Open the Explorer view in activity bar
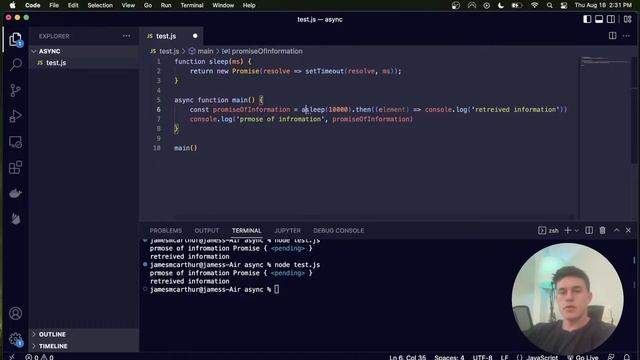The image size is (640, 360). pyautogui.click(x=16, y=40)
